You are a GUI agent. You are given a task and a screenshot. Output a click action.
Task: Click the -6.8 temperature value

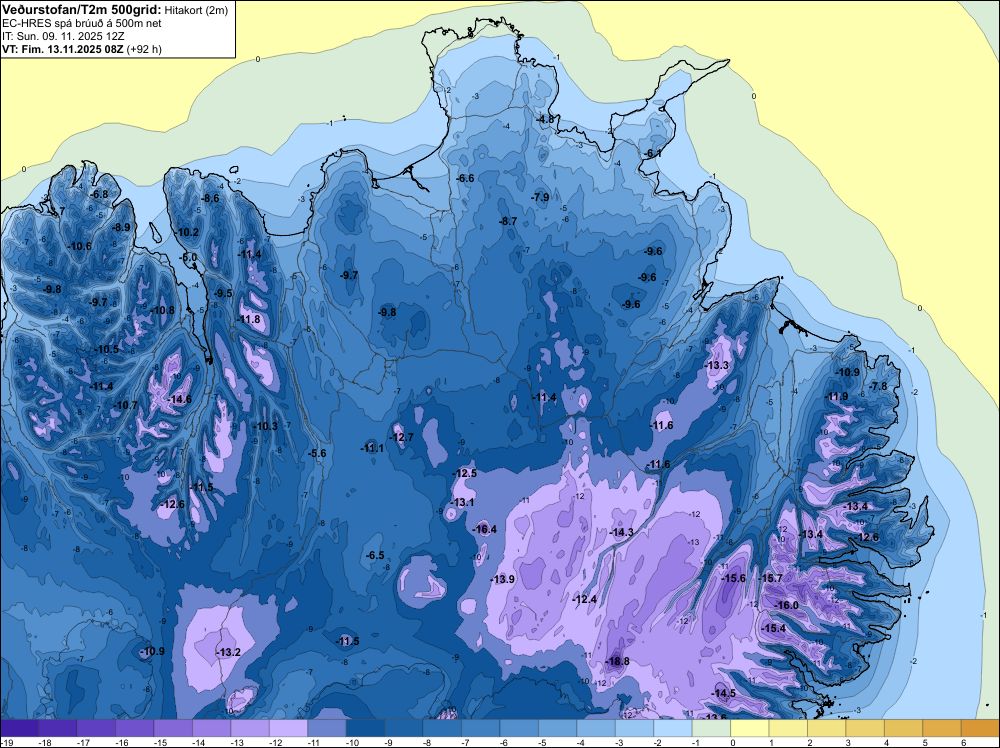point(99,194)
